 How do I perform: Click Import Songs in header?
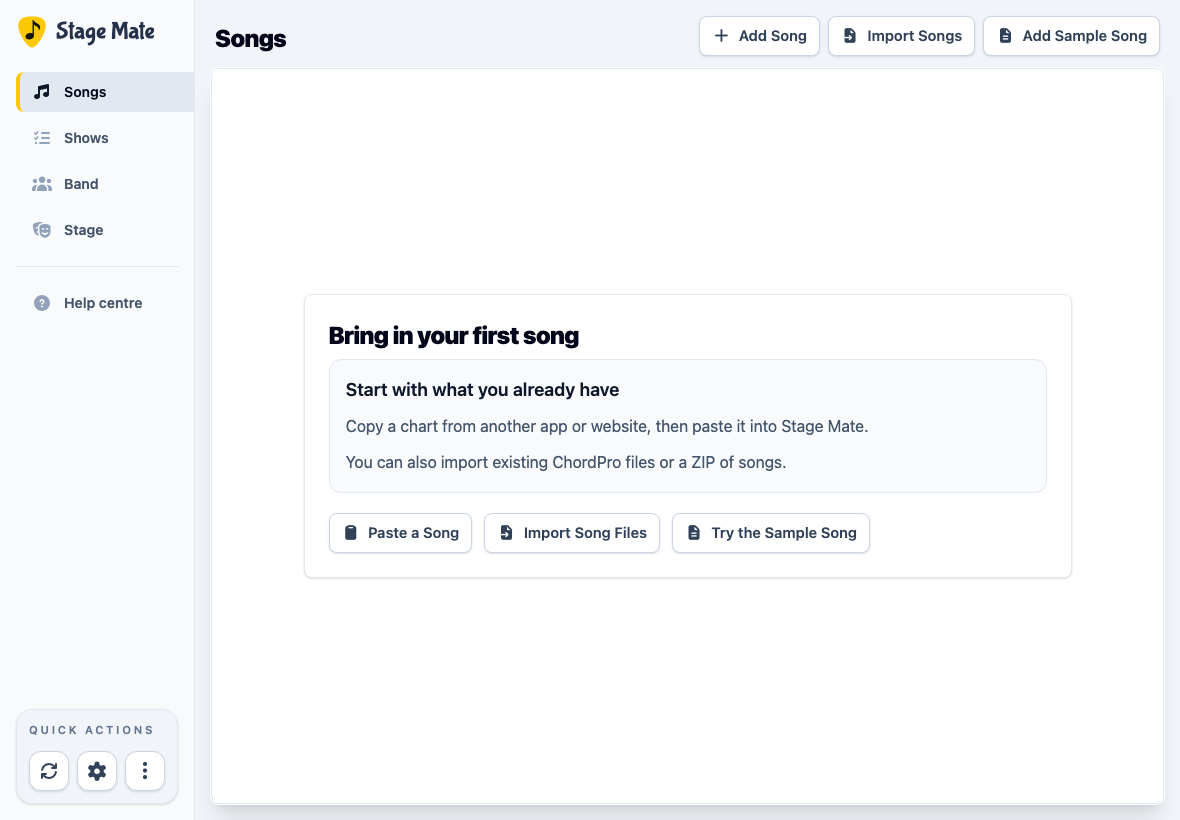coord(902,36)
